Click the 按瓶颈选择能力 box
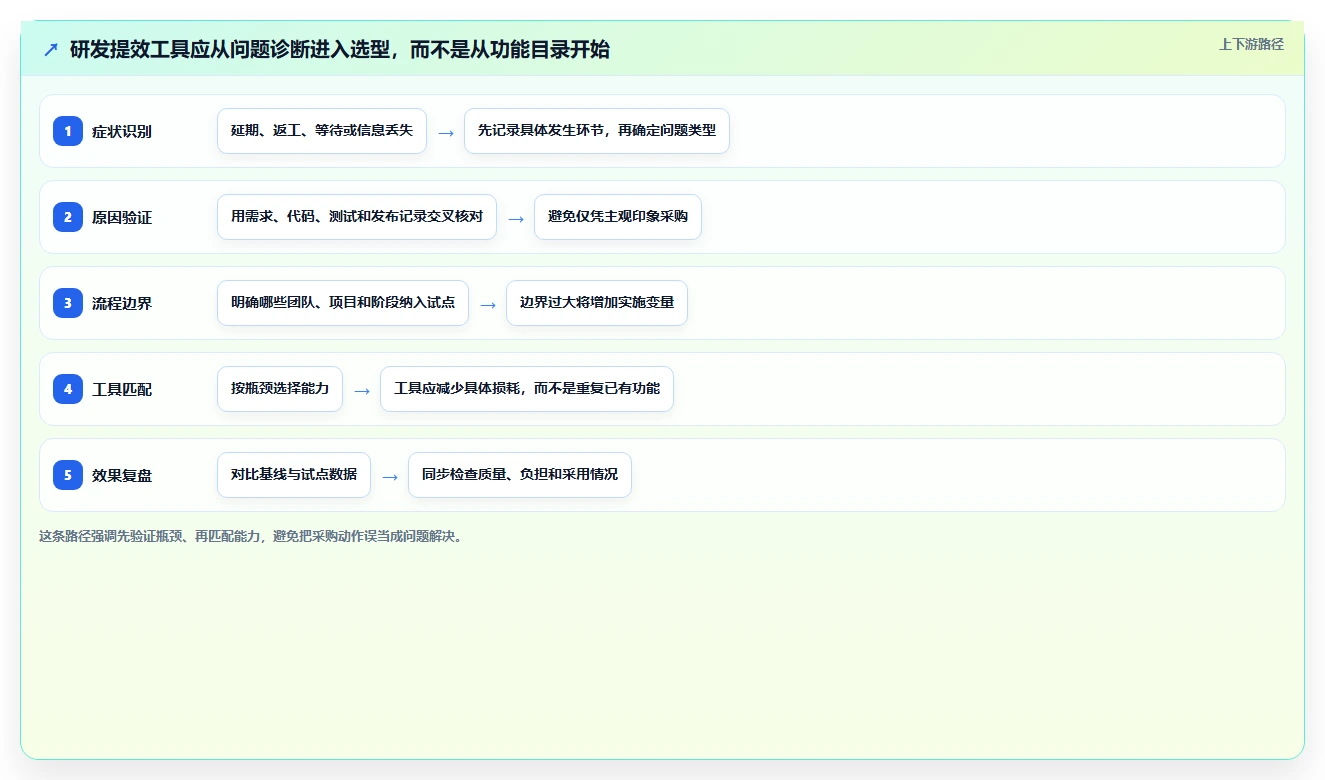 280,389
